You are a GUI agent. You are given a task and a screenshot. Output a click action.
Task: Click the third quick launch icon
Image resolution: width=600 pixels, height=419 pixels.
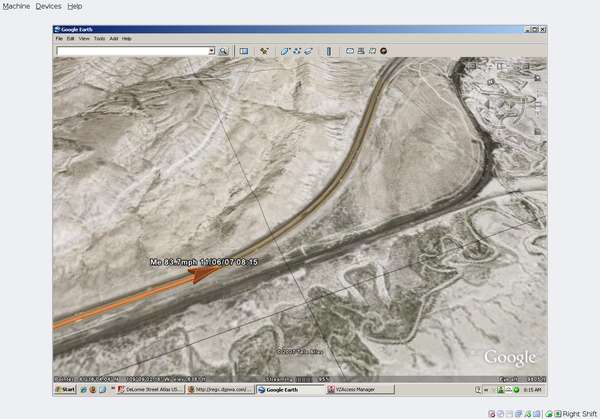tap(103, 390)
